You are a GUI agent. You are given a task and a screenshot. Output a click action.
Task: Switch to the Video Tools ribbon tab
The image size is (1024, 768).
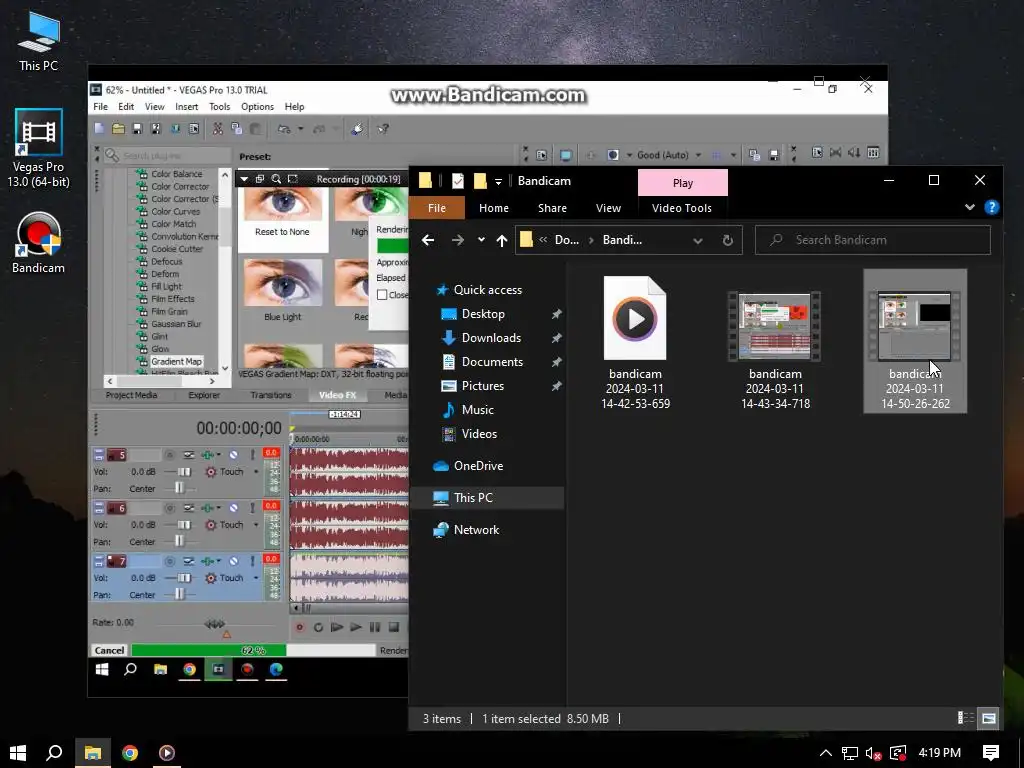pos(682,208)
